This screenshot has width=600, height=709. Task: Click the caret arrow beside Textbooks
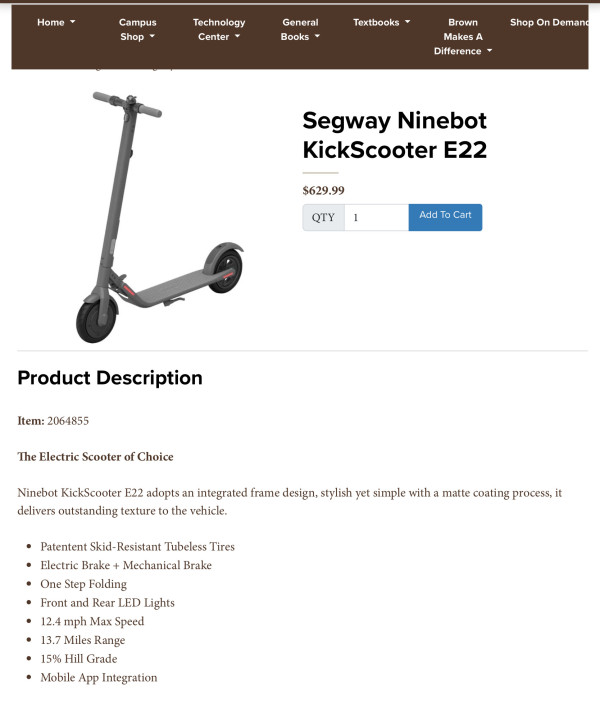[407, 22]
